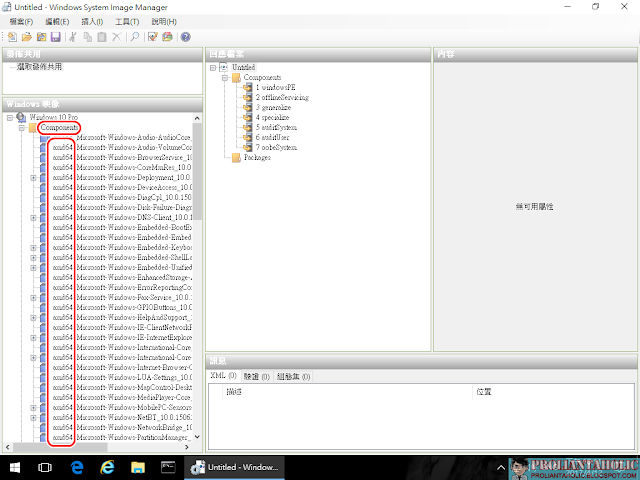
Task: Click Windows image vertical scrollbar up arrow
Action: click(x=197, y=118)
